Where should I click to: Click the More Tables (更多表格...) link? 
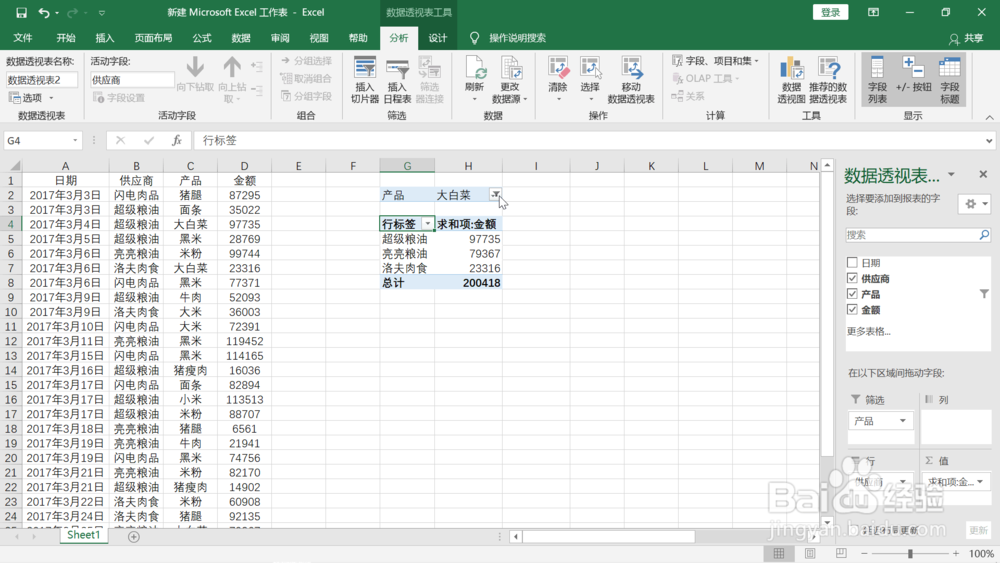click(869, 331)
